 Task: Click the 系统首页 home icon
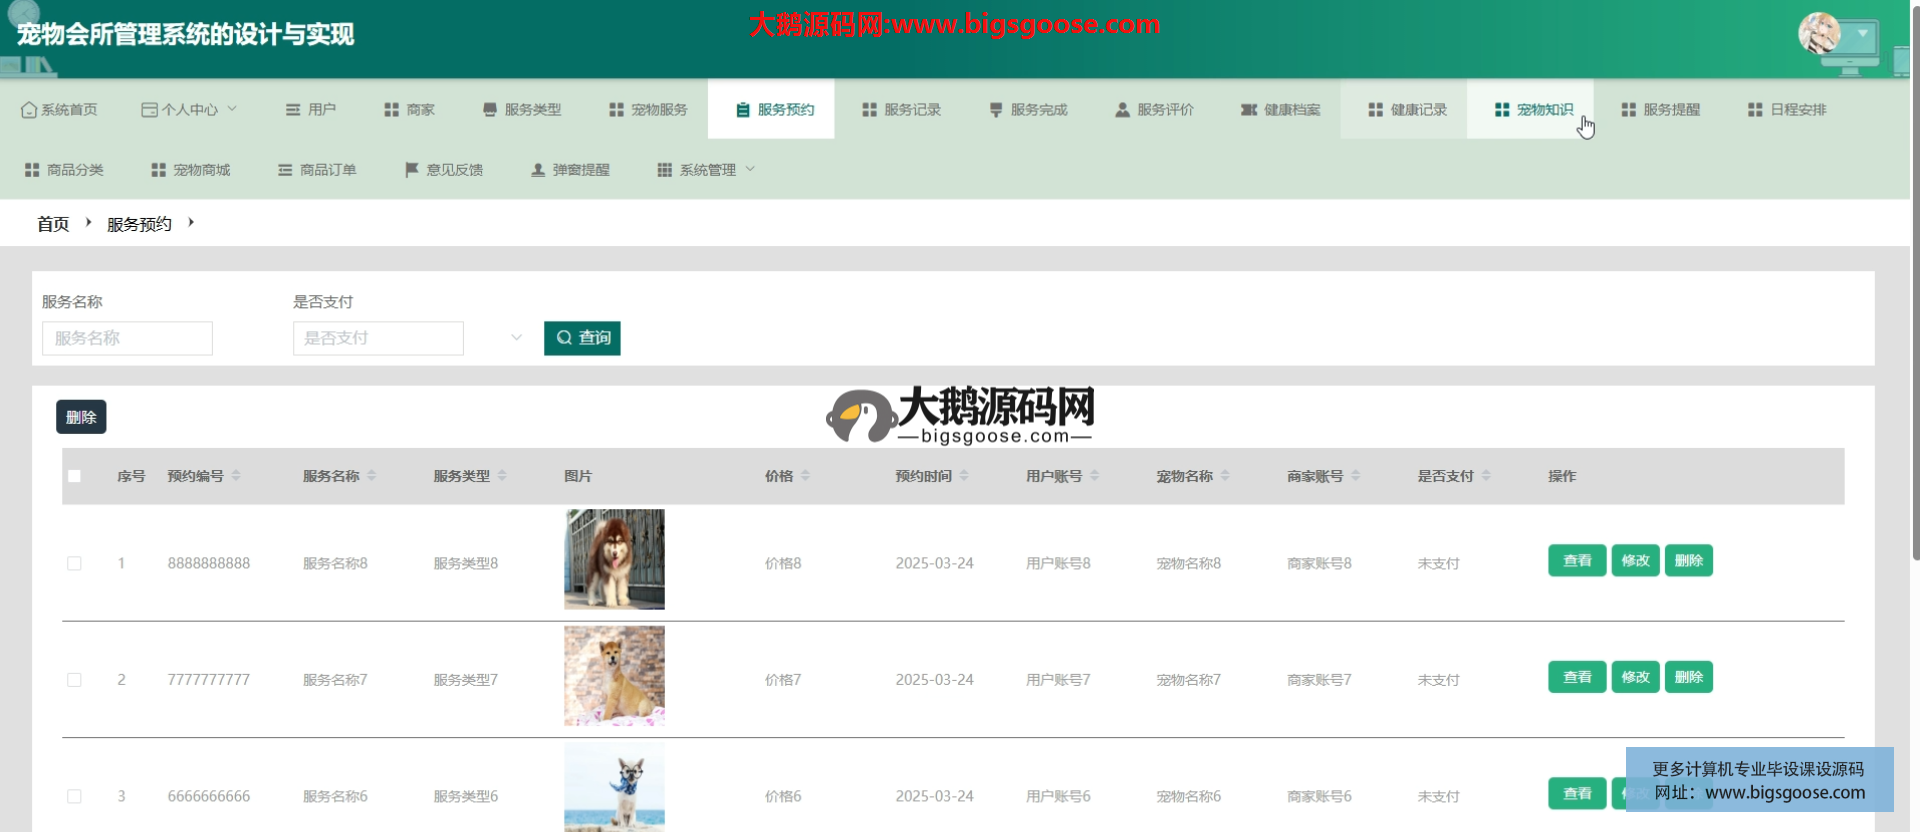(x=28, y=110)
